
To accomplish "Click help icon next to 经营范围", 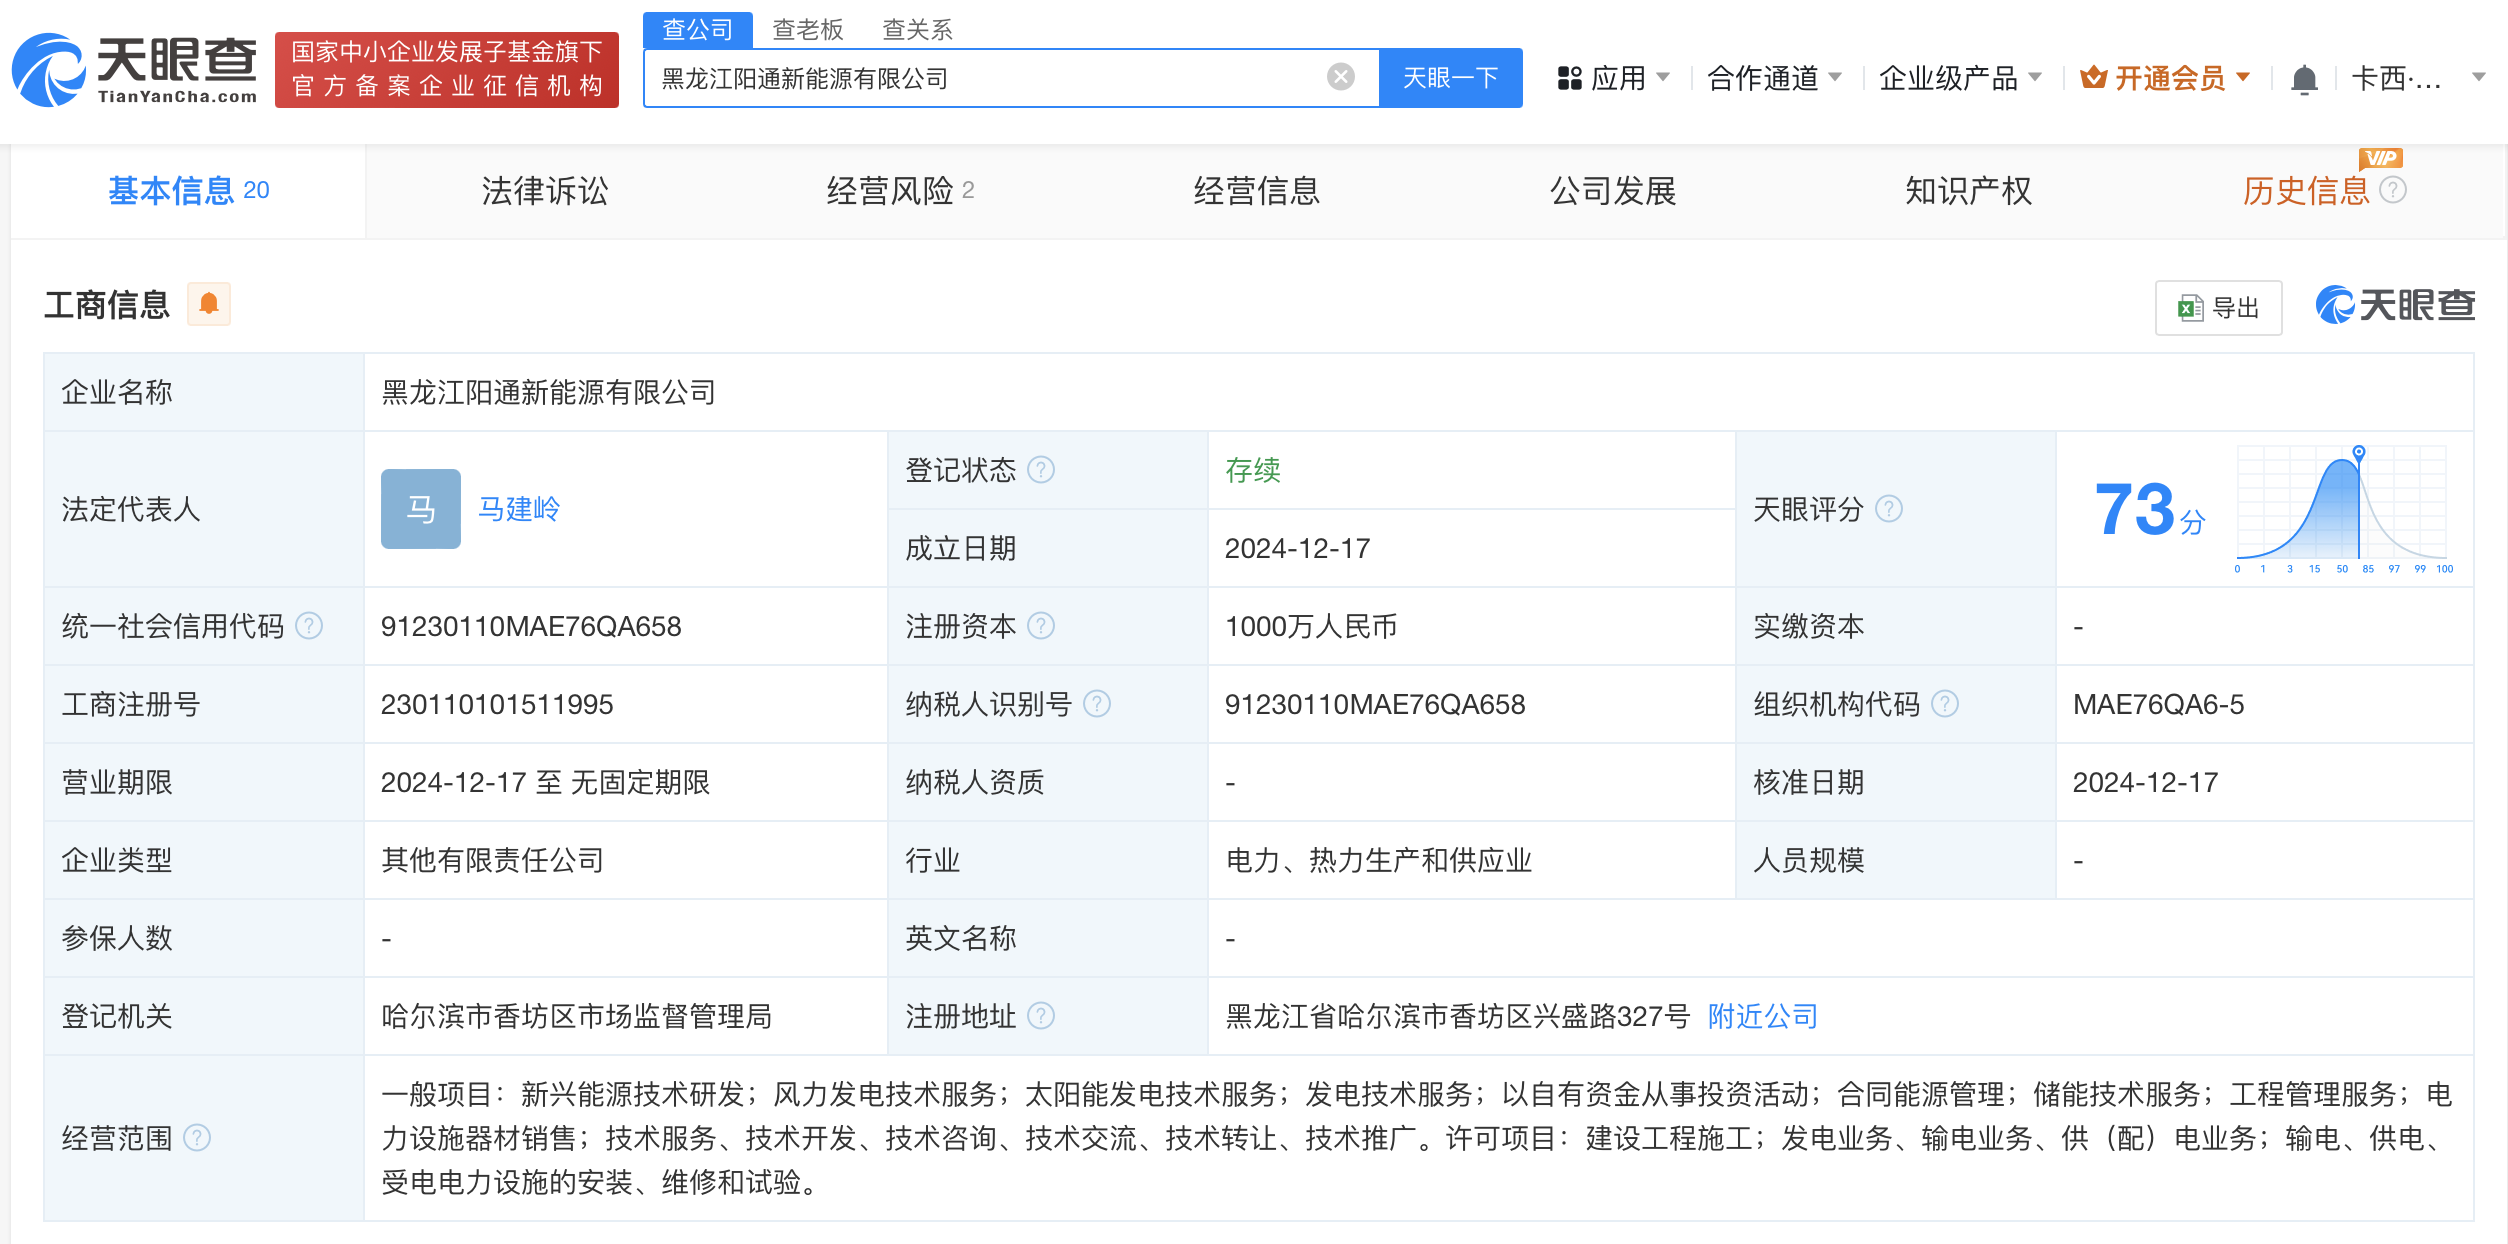I will pos(198,1138).
